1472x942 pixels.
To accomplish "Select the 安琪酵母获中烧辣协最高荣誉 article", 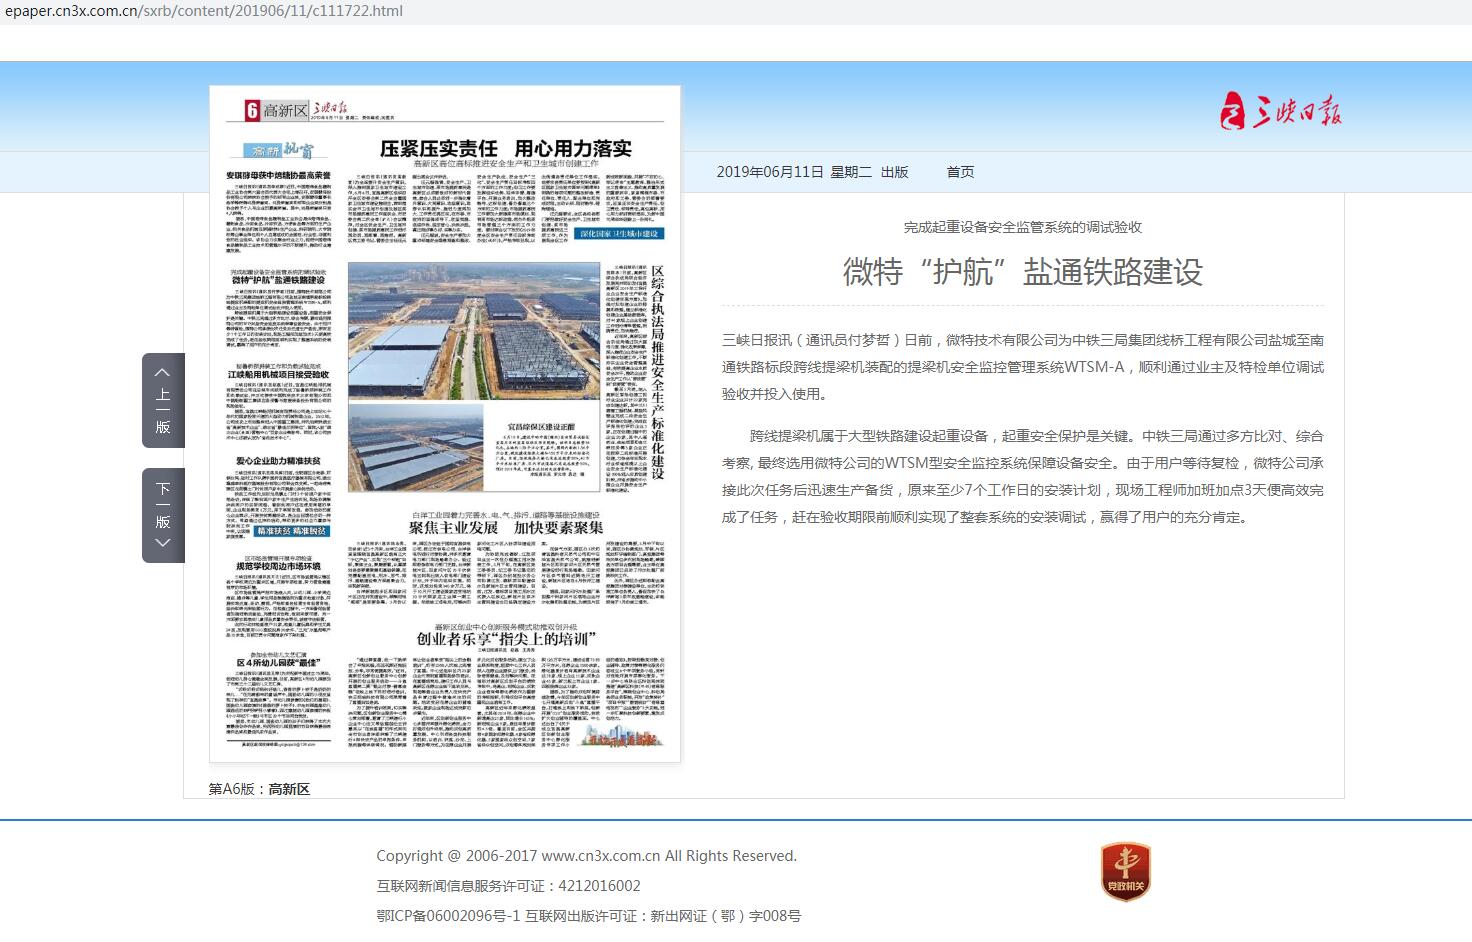I will click(278, 176).
